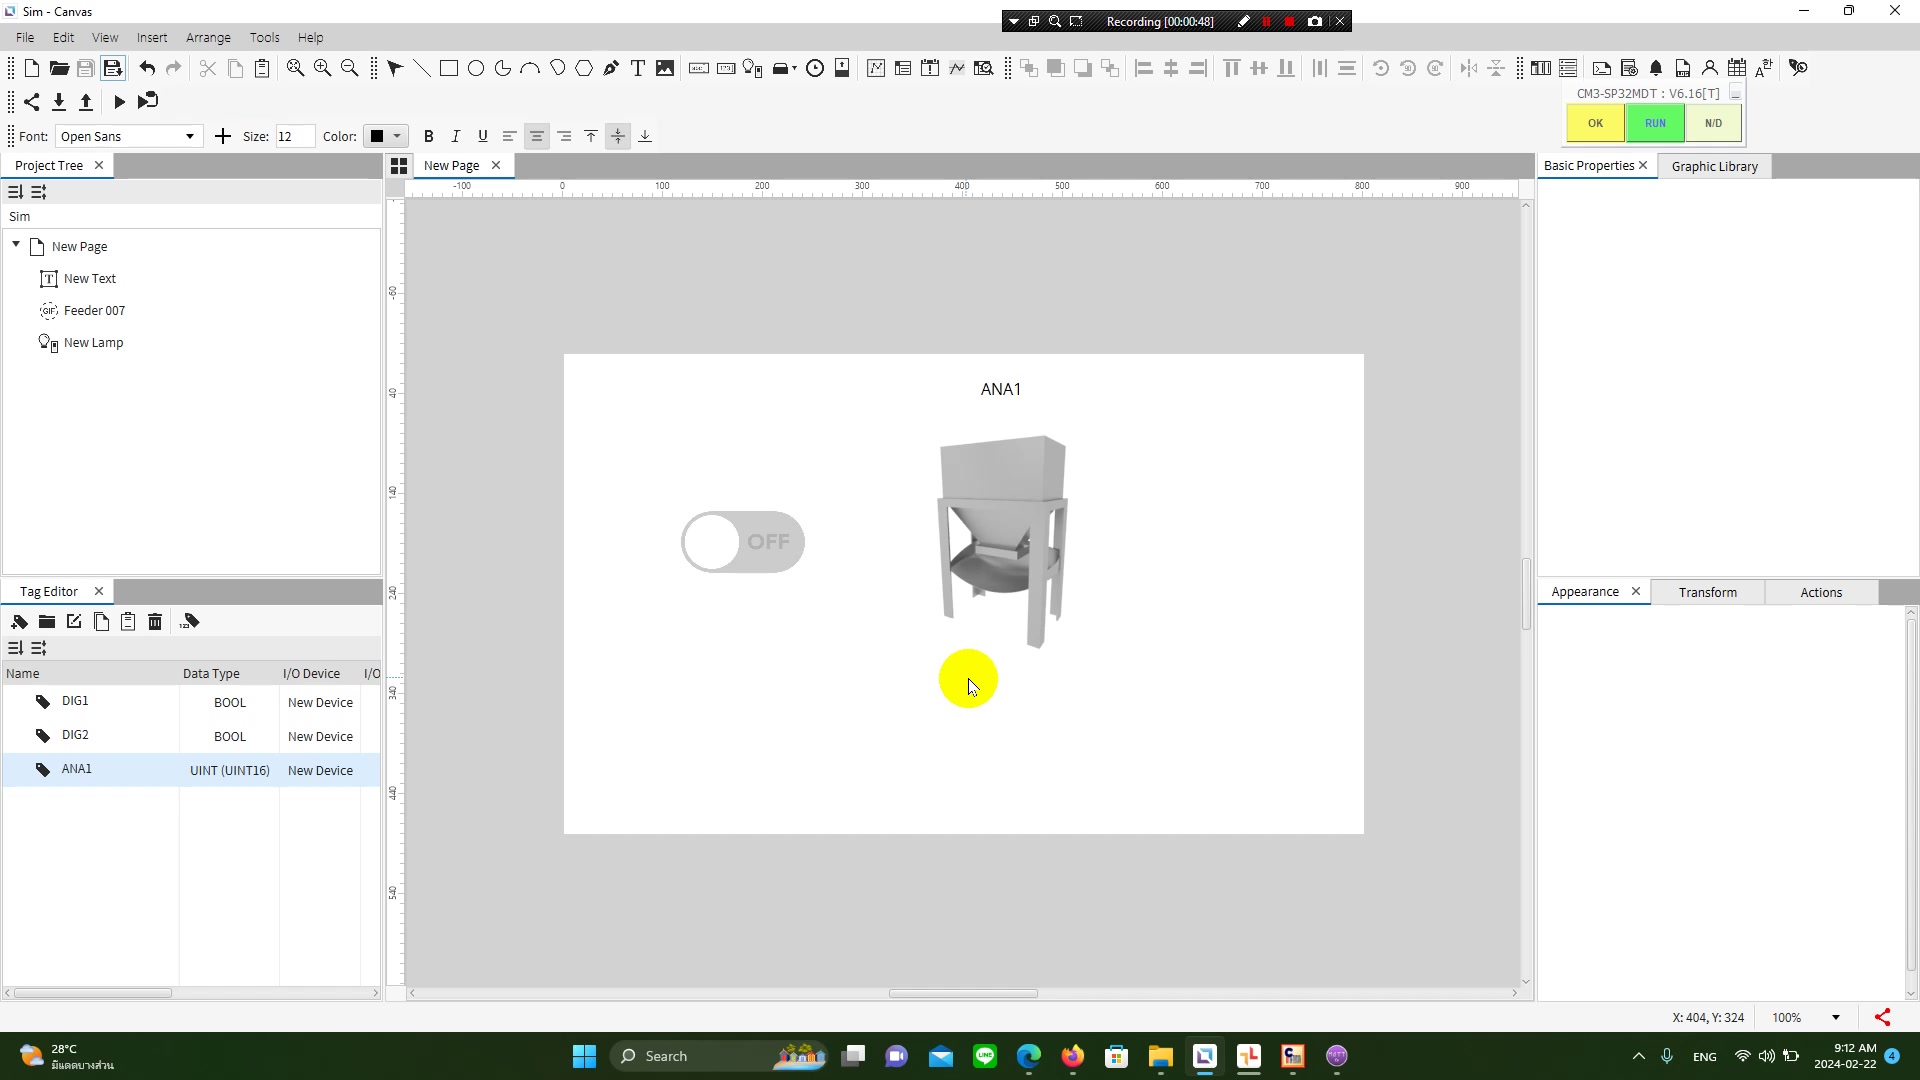
Task: Align text vertically to middle
Action: pos(618,136)
